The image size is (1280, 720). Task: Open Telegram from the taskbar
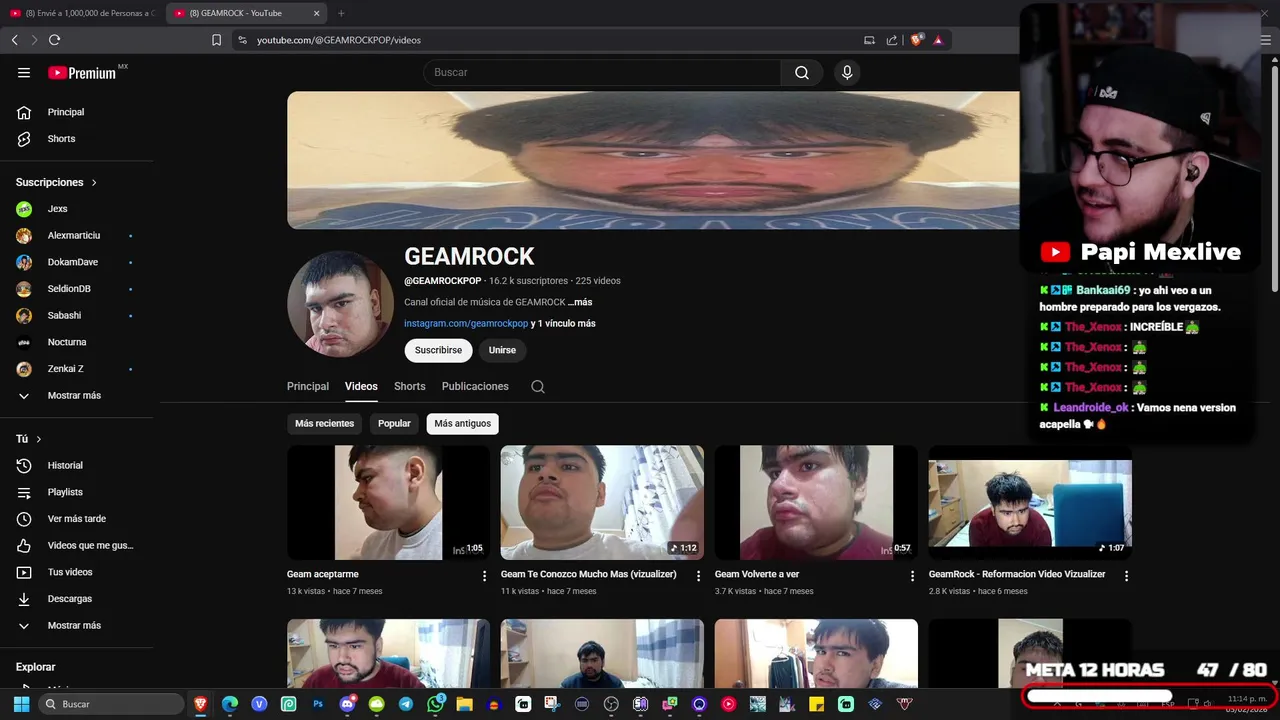406,704
